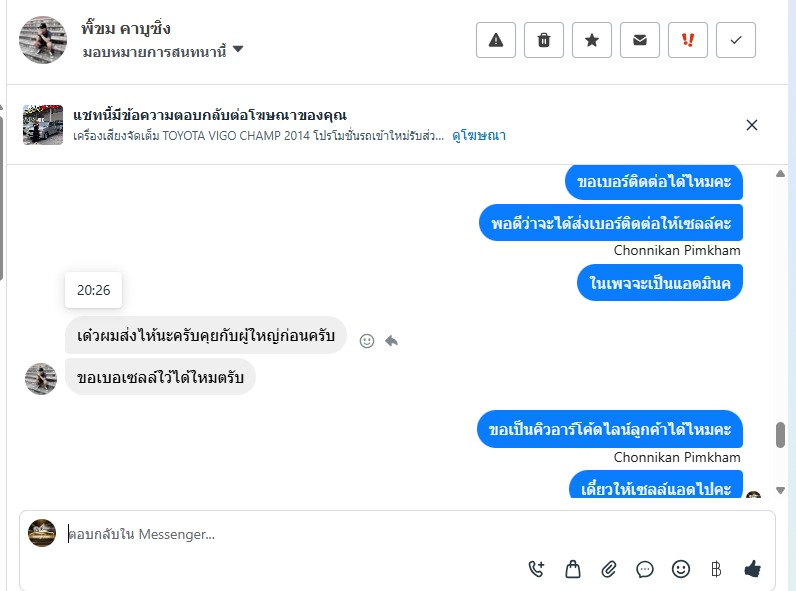Click the warning triangle spam button
This screenshot has width=796, height=591.
click(x=496, y=40)
